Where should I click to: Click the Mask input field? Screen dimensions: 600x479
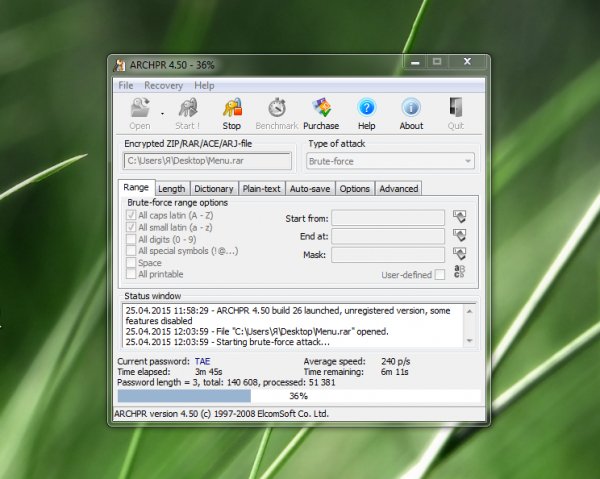(388, 254)
